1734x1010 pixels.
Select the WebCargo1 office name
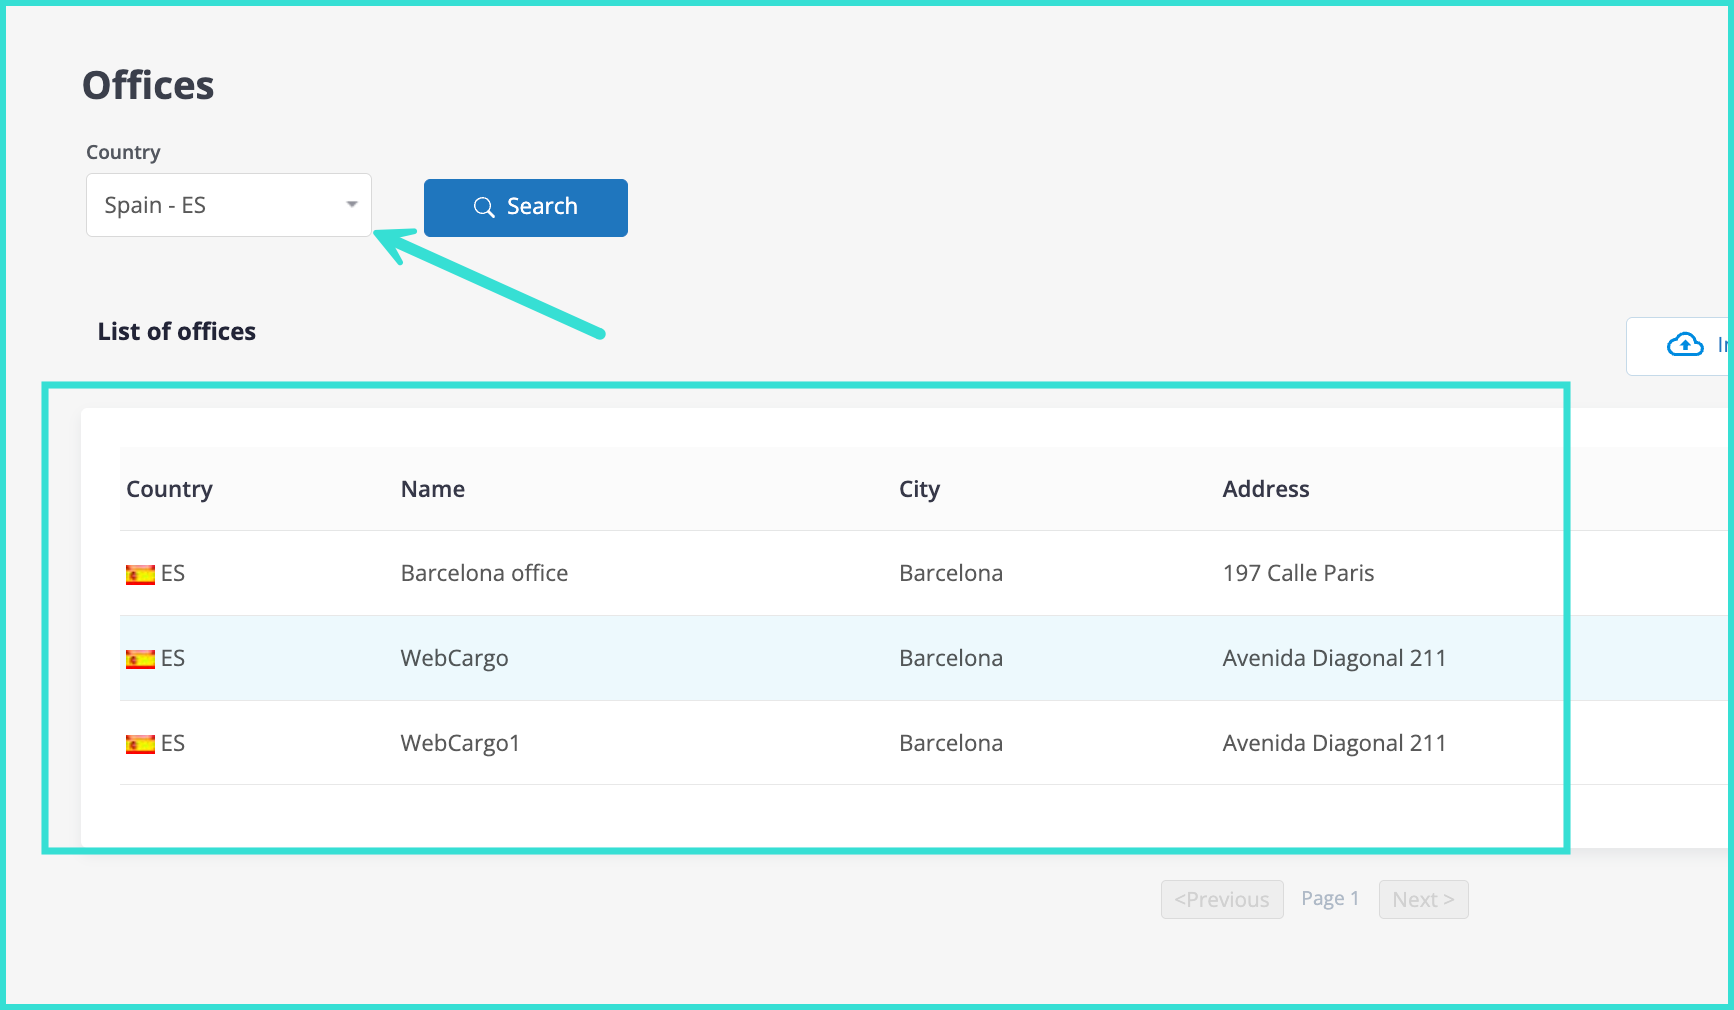pos(460,743)
